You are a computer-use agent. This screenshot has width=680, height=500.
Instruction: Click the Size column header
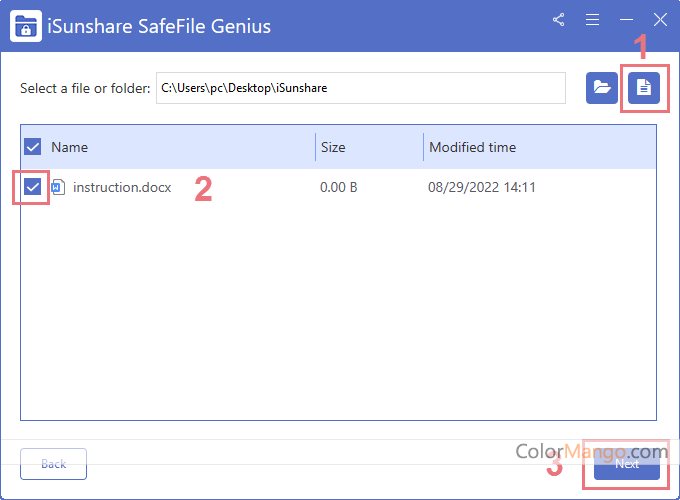click(x=333, y=147)
